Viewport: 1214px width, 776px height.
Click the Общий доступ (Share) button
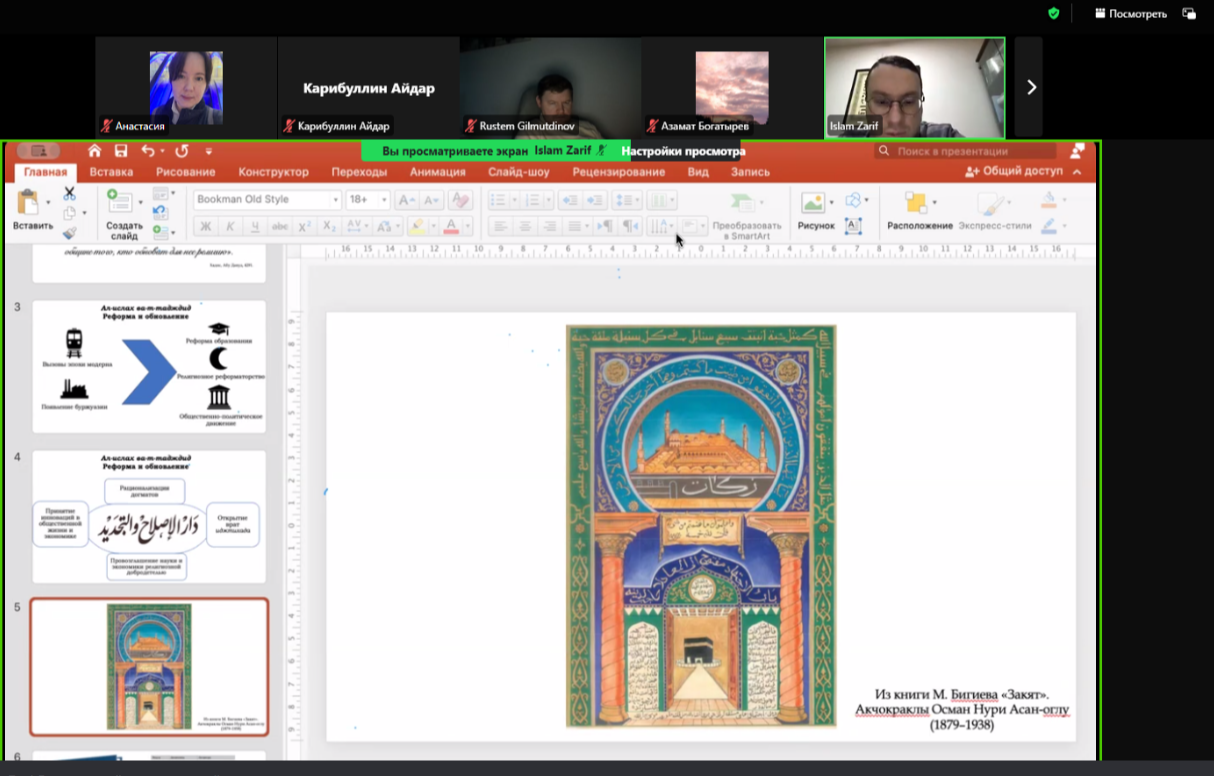(1013, 172)
